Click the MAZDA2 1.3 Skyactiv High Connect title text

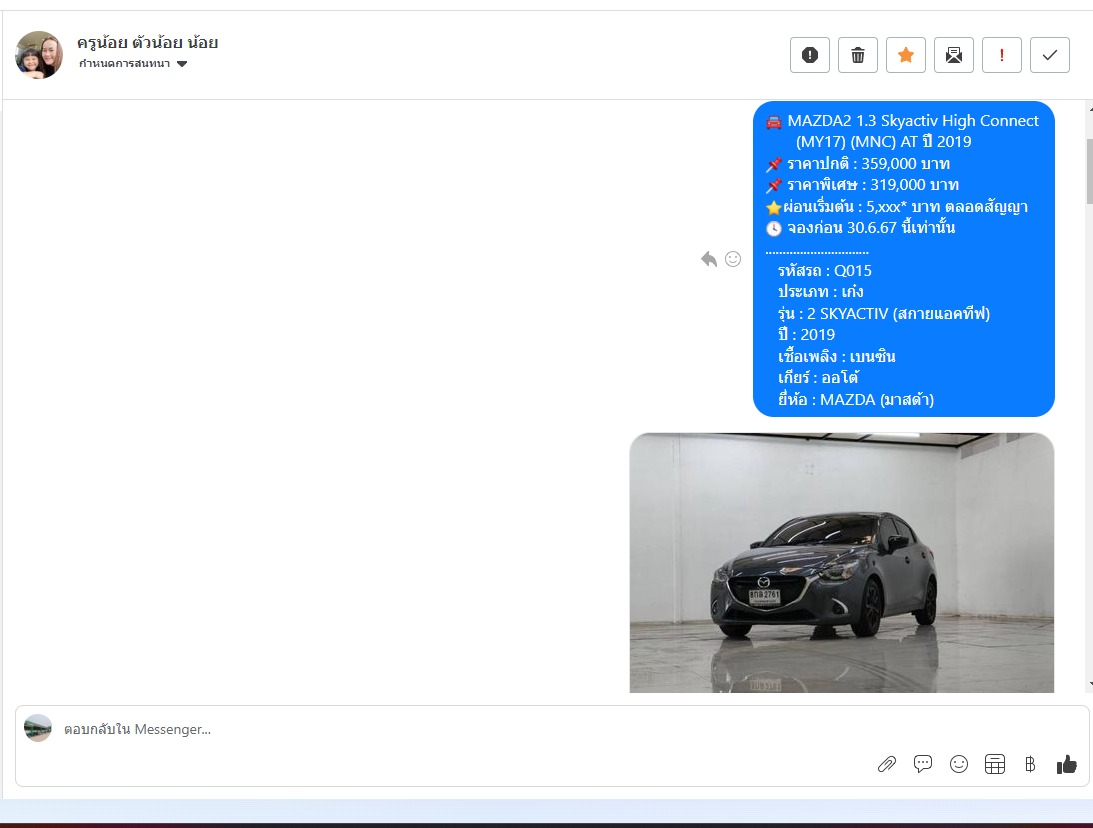[913, 121]
